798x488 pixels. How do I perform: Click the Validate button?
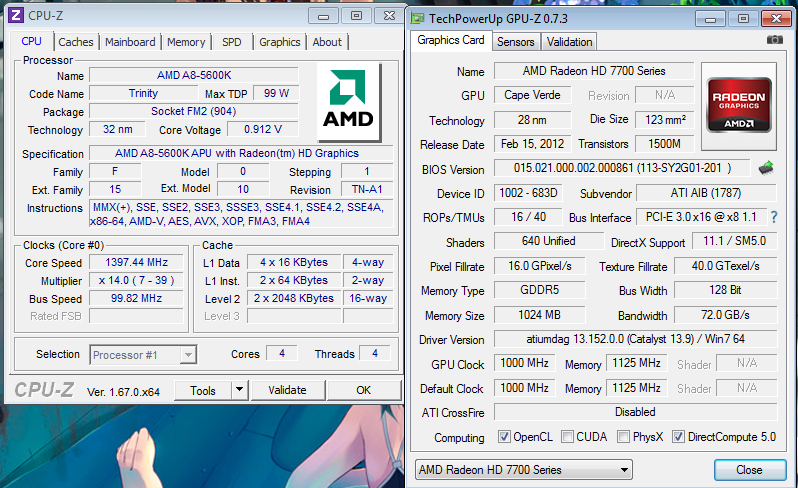[x=288, y=390]
